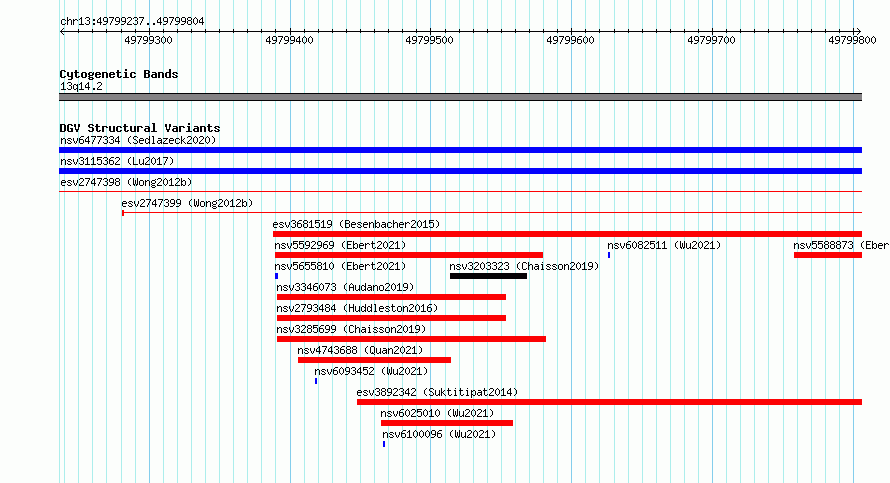Select the black bar under nsv3203323
This screenshot has width=890, height=483.
coord(488,276)
